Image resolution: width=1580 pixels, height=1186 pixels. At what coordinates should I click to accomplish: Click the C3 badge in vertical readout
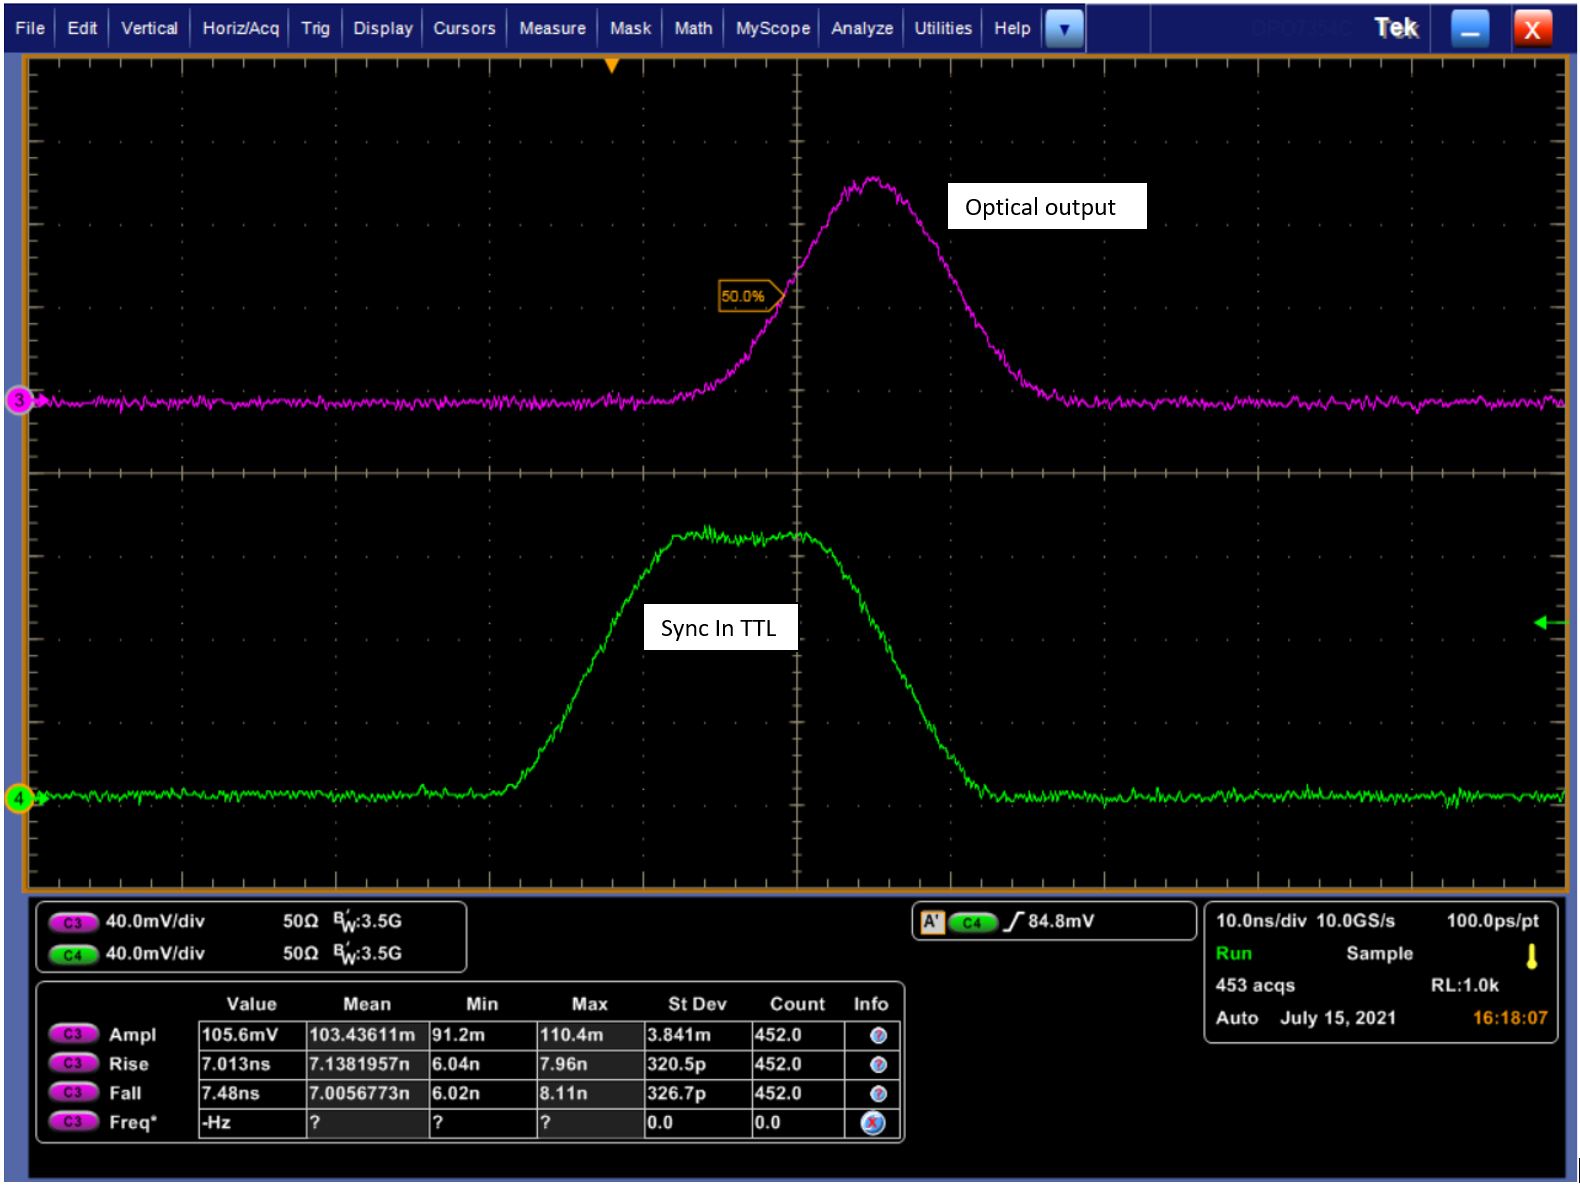click(73, 922)
